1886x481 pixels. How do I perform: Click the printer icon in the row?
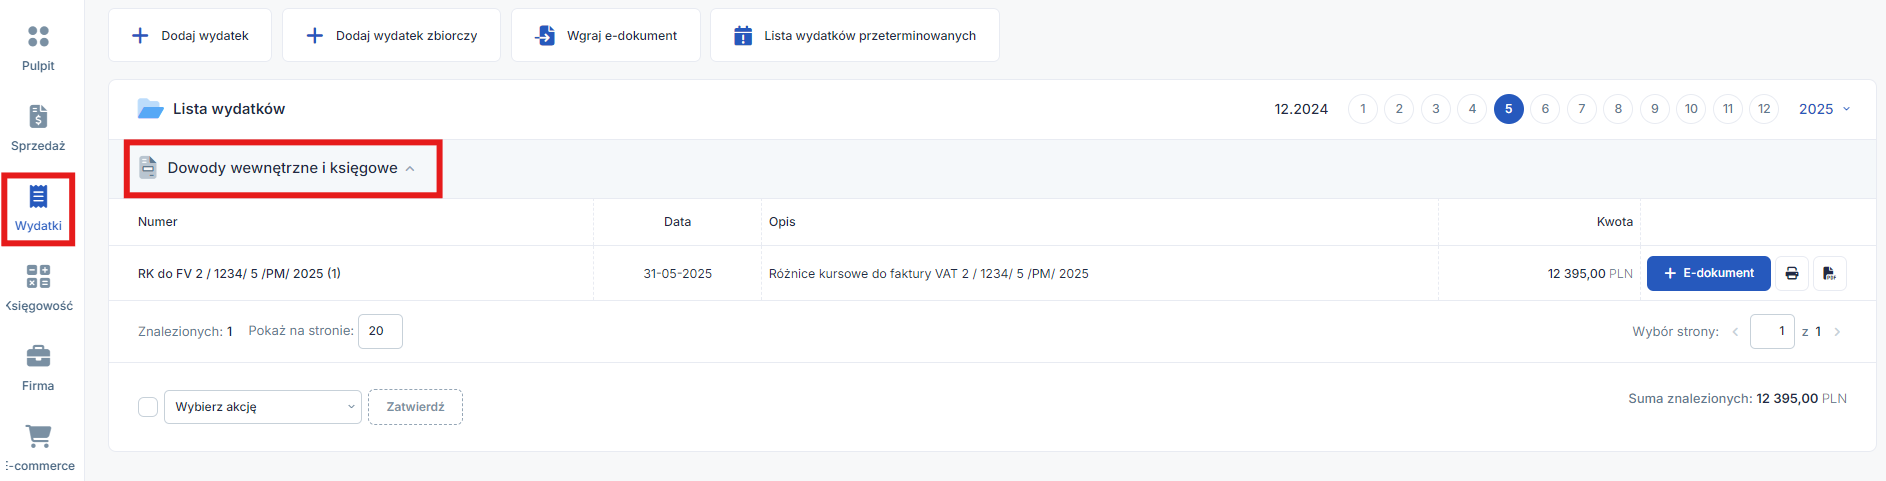pyautogui.click(x=1792, y=273)
